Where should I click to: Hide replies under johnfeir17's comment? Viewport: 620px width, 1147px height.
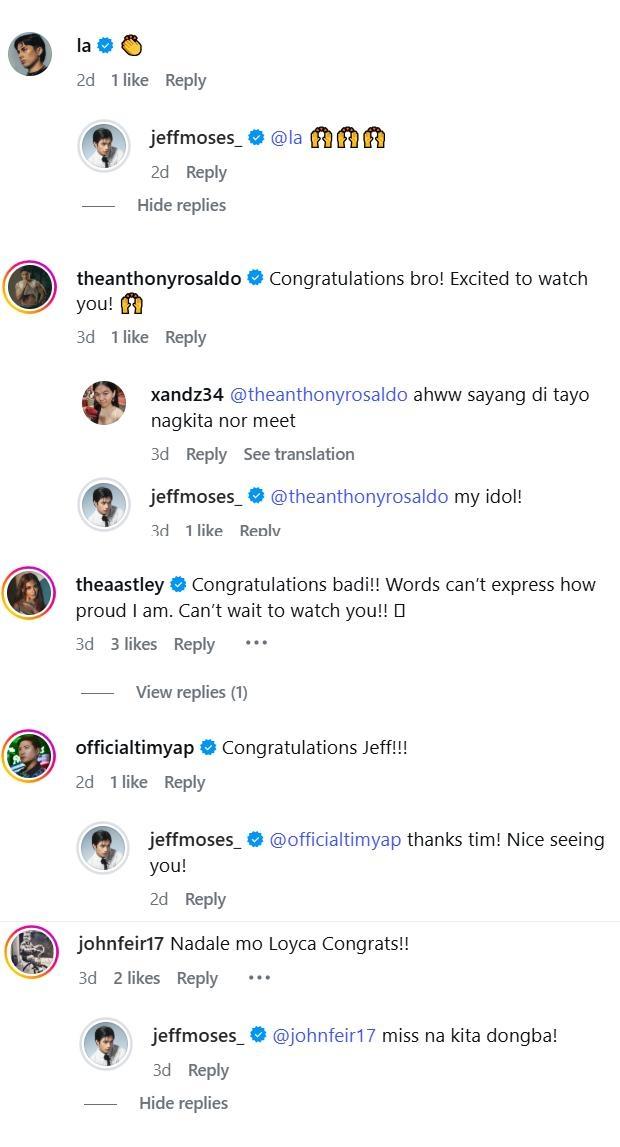click(183, 1103)
